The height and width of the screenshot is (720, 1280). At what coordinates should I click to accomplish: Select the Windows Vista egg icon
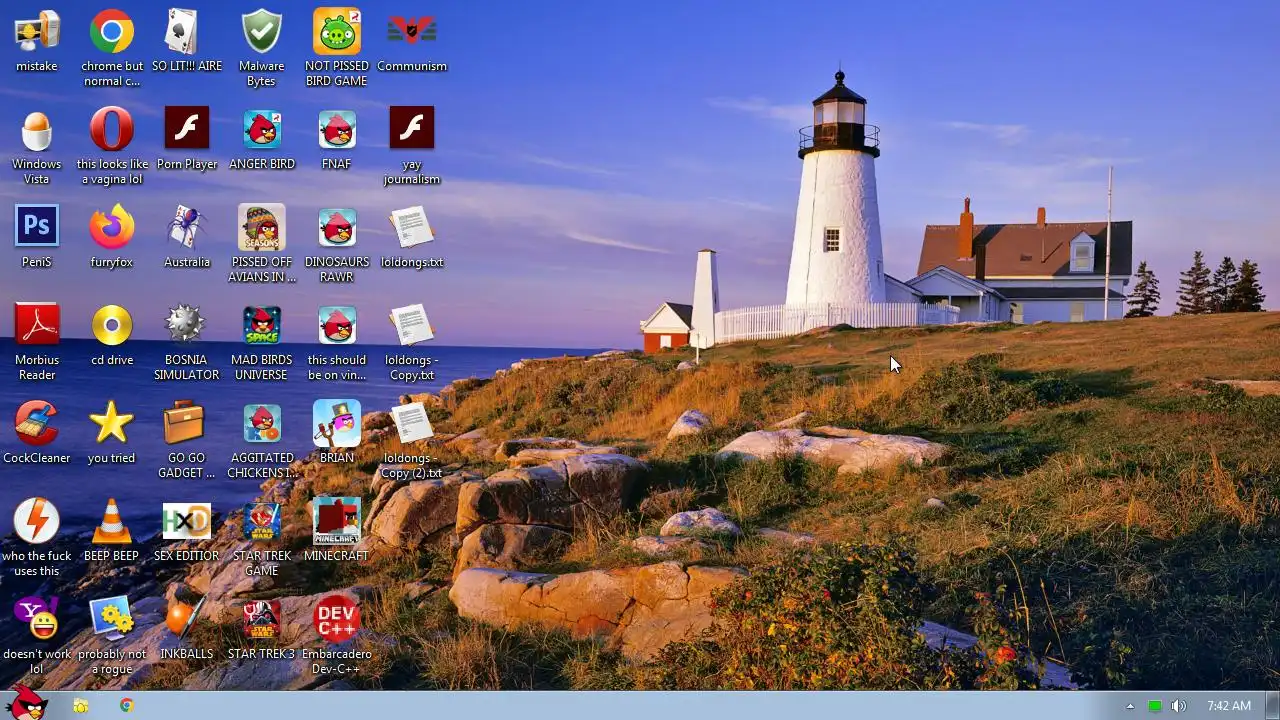[37, 130]
